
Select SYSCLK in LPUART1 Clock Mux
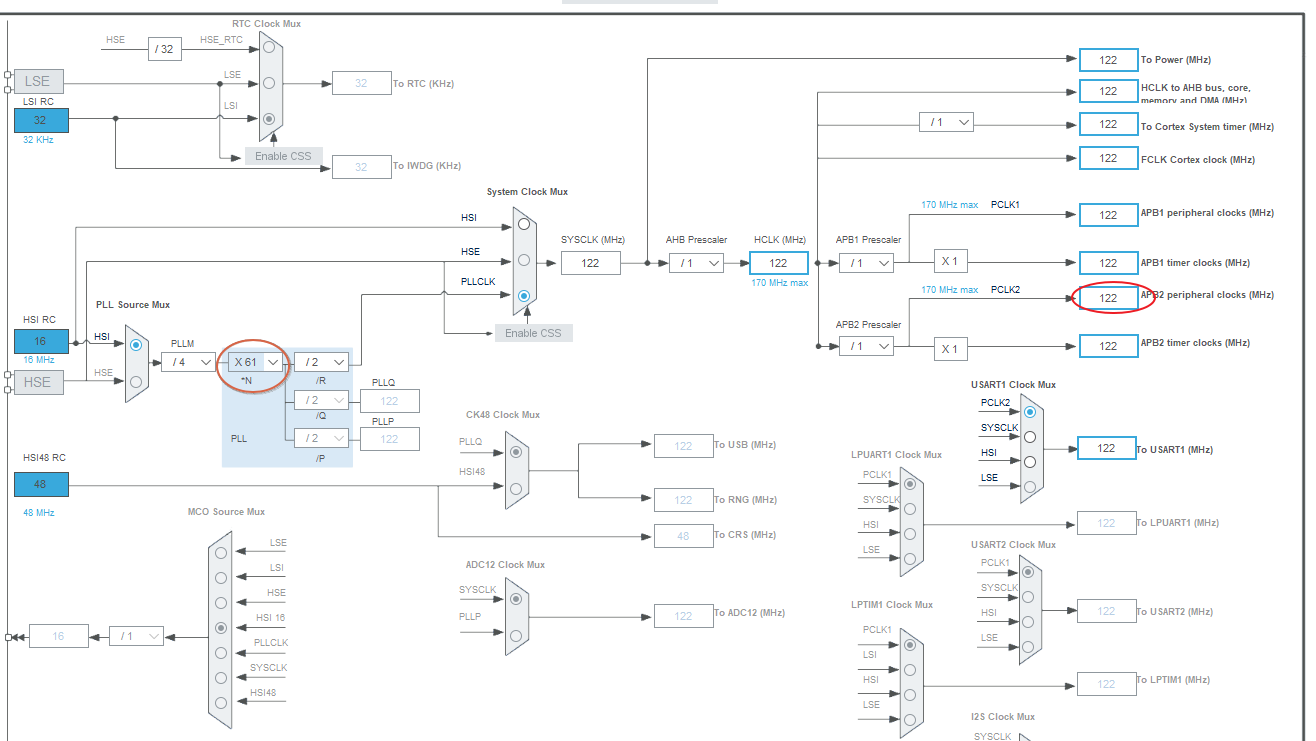click(x=910, y=508)
